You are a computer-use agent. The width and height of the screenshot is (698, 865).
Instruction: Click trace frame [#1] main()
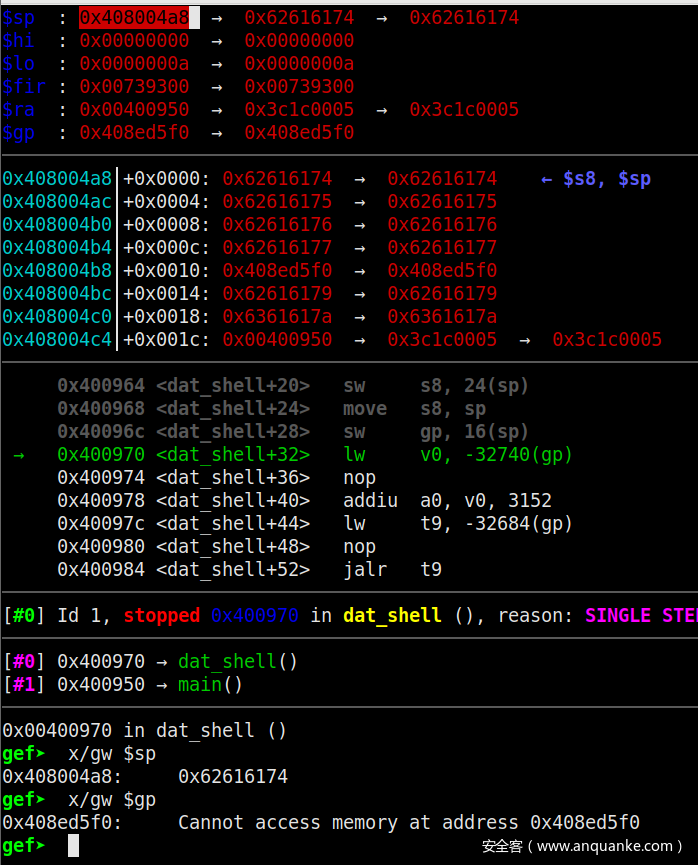coord(123,685)
